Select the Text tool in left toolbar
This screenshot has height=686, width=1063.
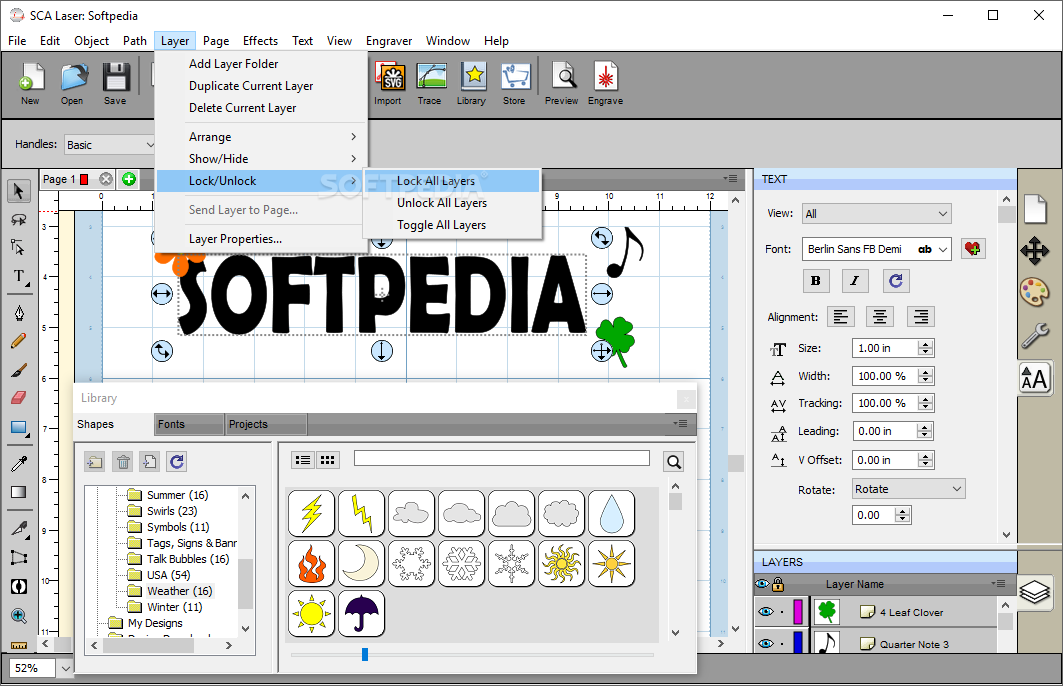pyautogui.click(x=19, y=277)
